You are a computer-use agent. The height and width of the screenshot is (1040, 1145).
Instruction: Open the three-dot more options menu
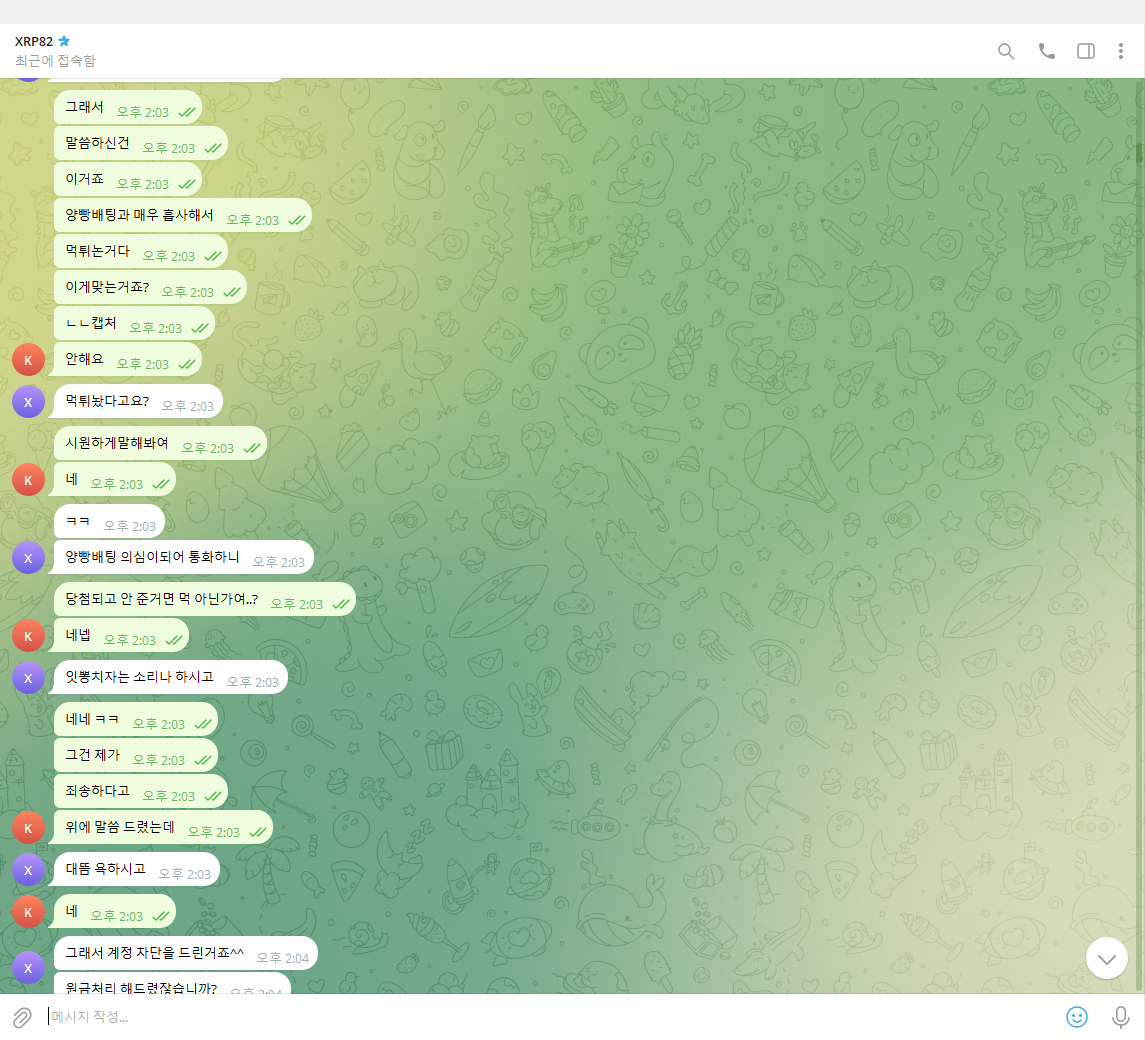click(x=1121, y=51)
